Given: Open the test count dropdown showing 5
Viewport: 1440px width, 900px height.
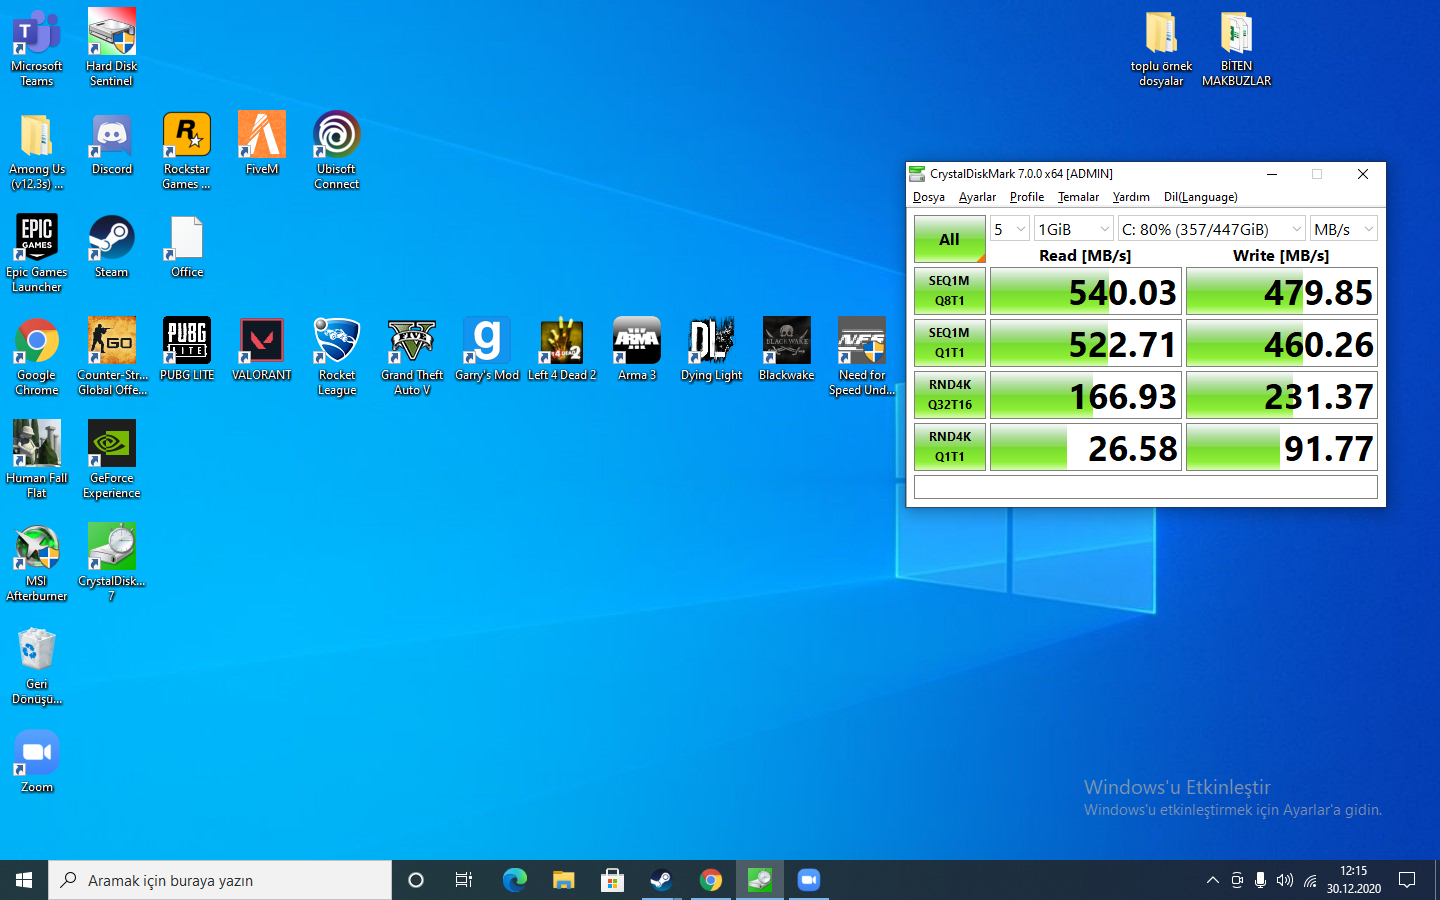Looking at the screenshot, I should tap(1010, 229).
